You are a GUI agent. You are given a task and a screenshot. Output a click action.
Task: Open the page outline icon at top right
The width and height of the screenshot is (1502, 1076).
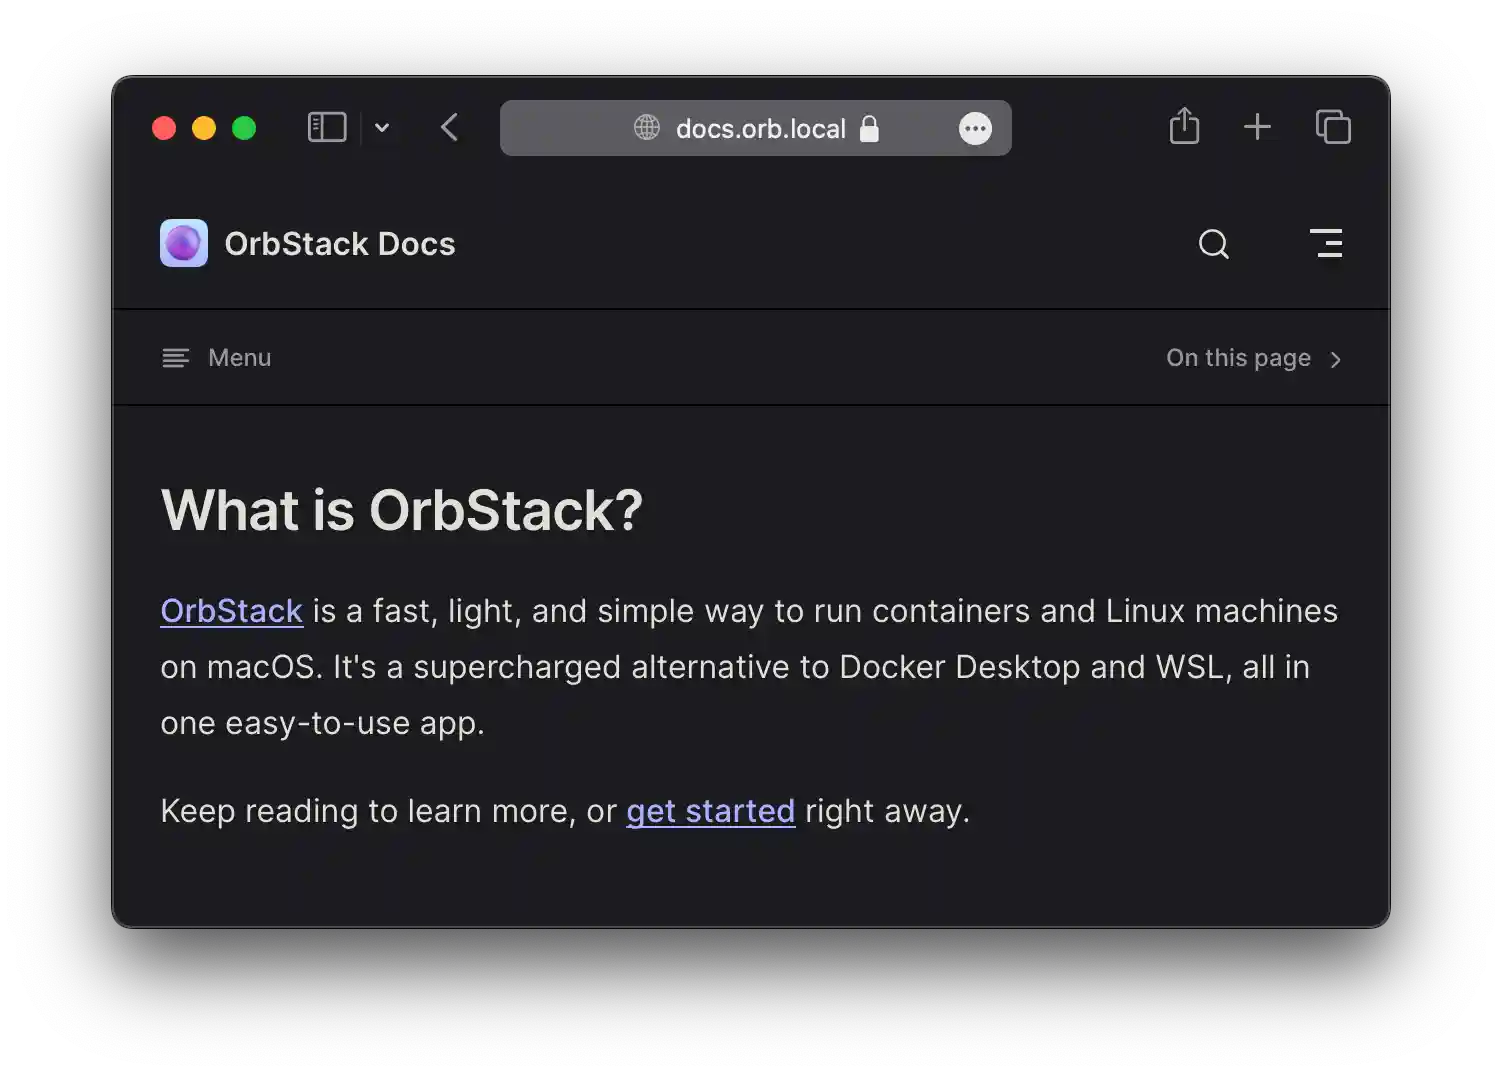(1327, 243)
